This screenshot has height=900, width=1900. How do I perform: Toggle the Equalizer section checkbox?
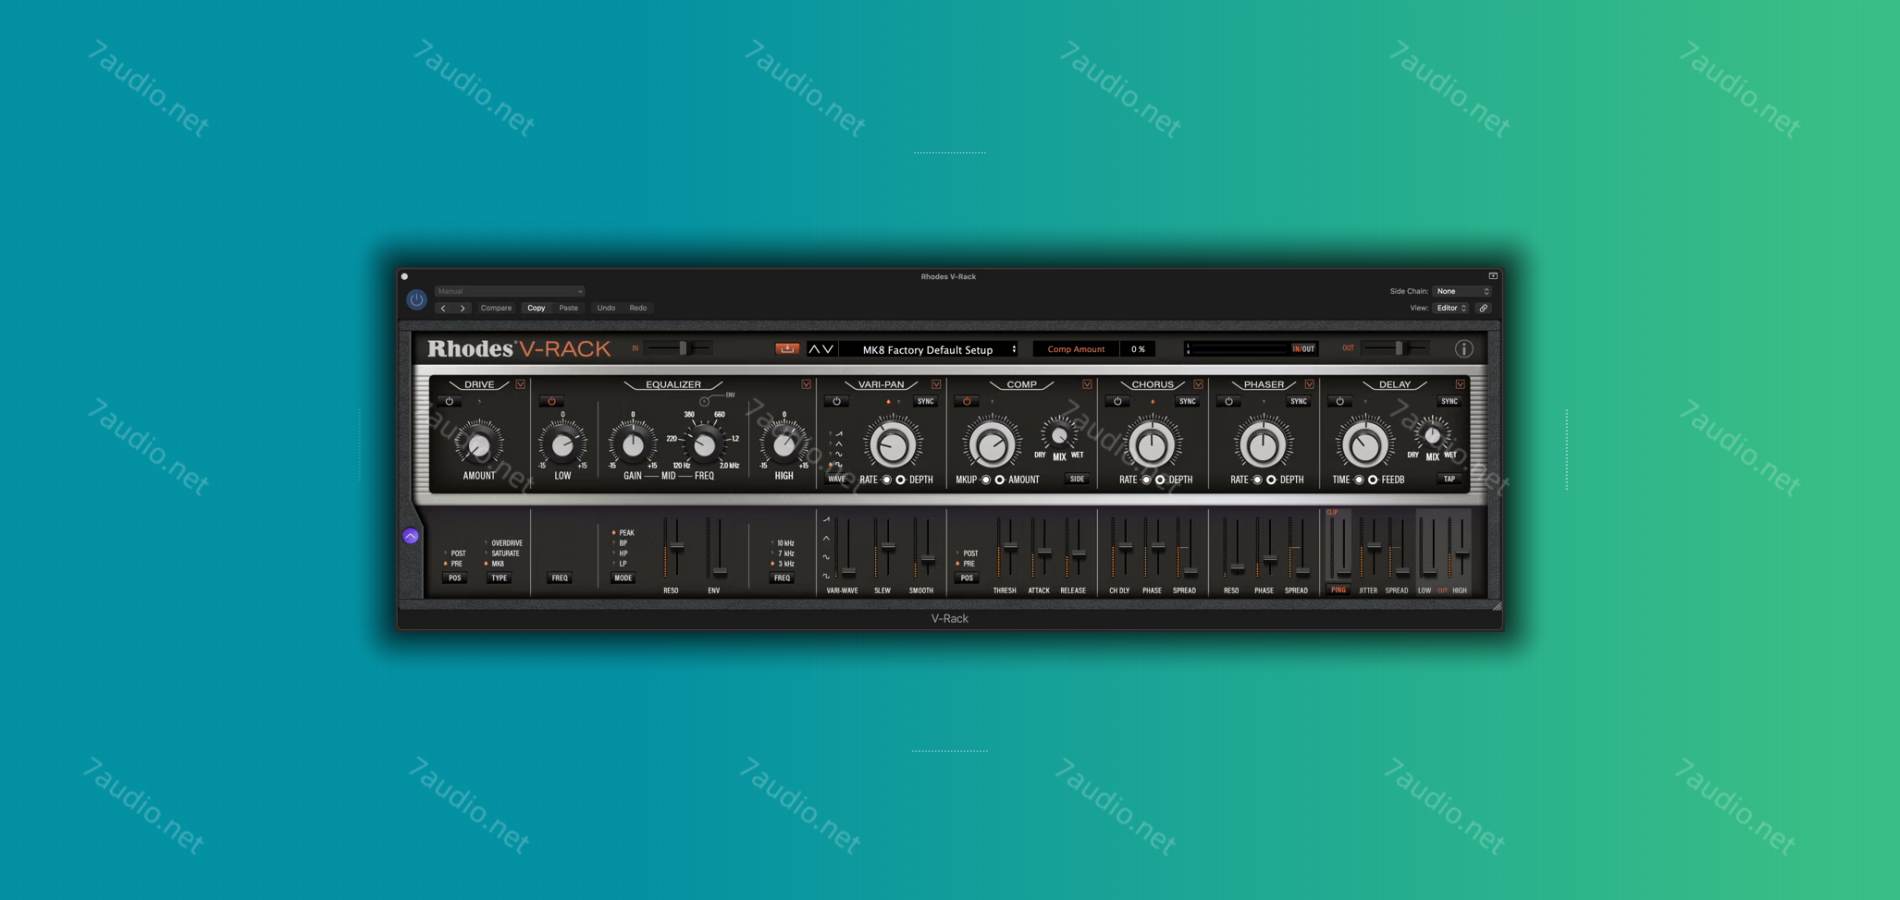[x=806, y=384]
